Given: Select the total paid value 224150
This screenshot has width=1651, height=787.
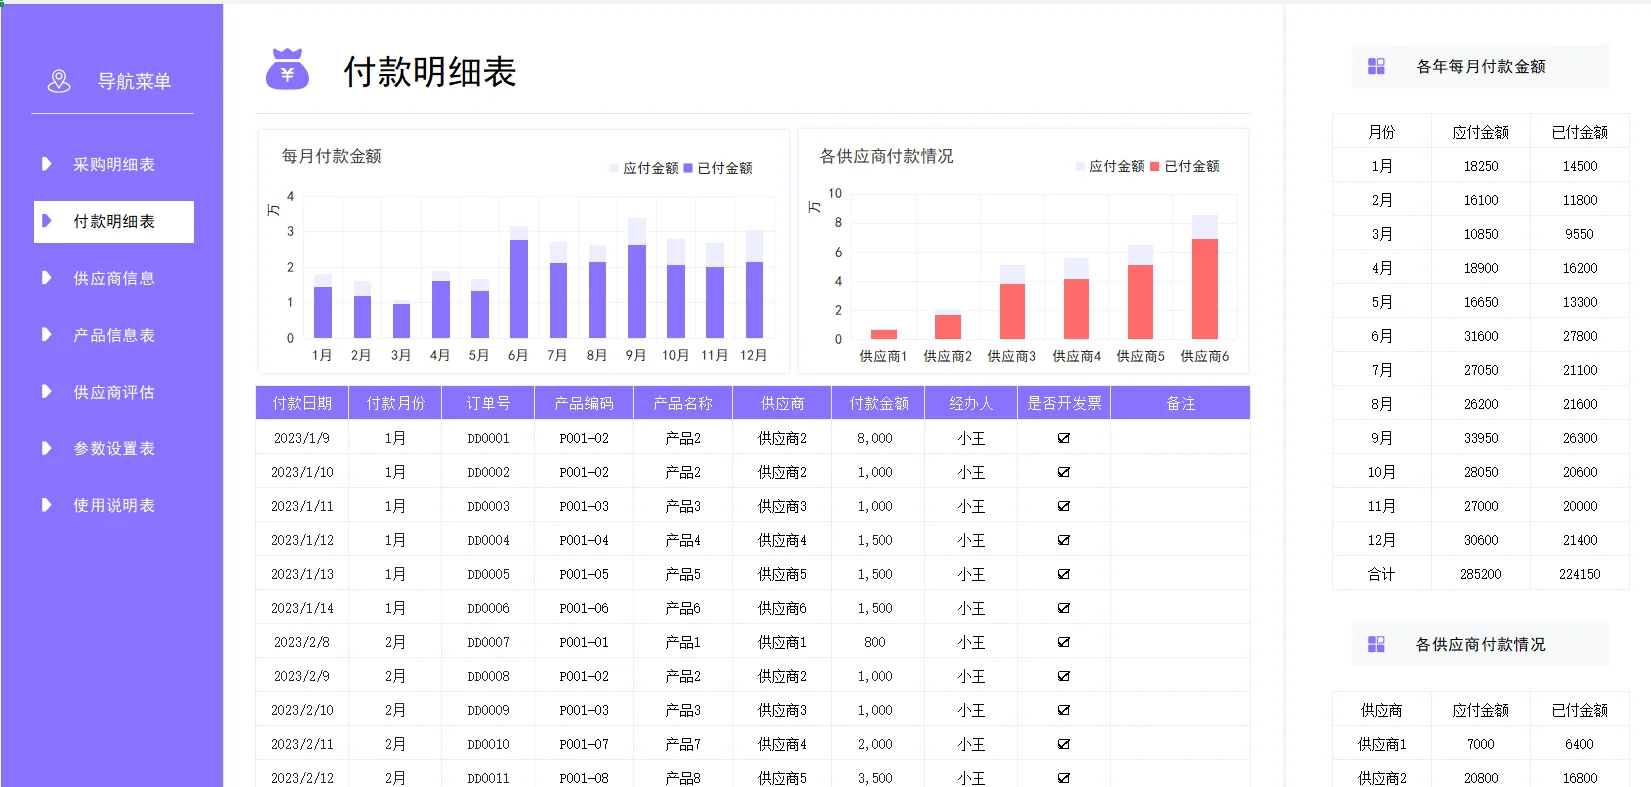Looking at the screenshot, I should [1580, 574].
